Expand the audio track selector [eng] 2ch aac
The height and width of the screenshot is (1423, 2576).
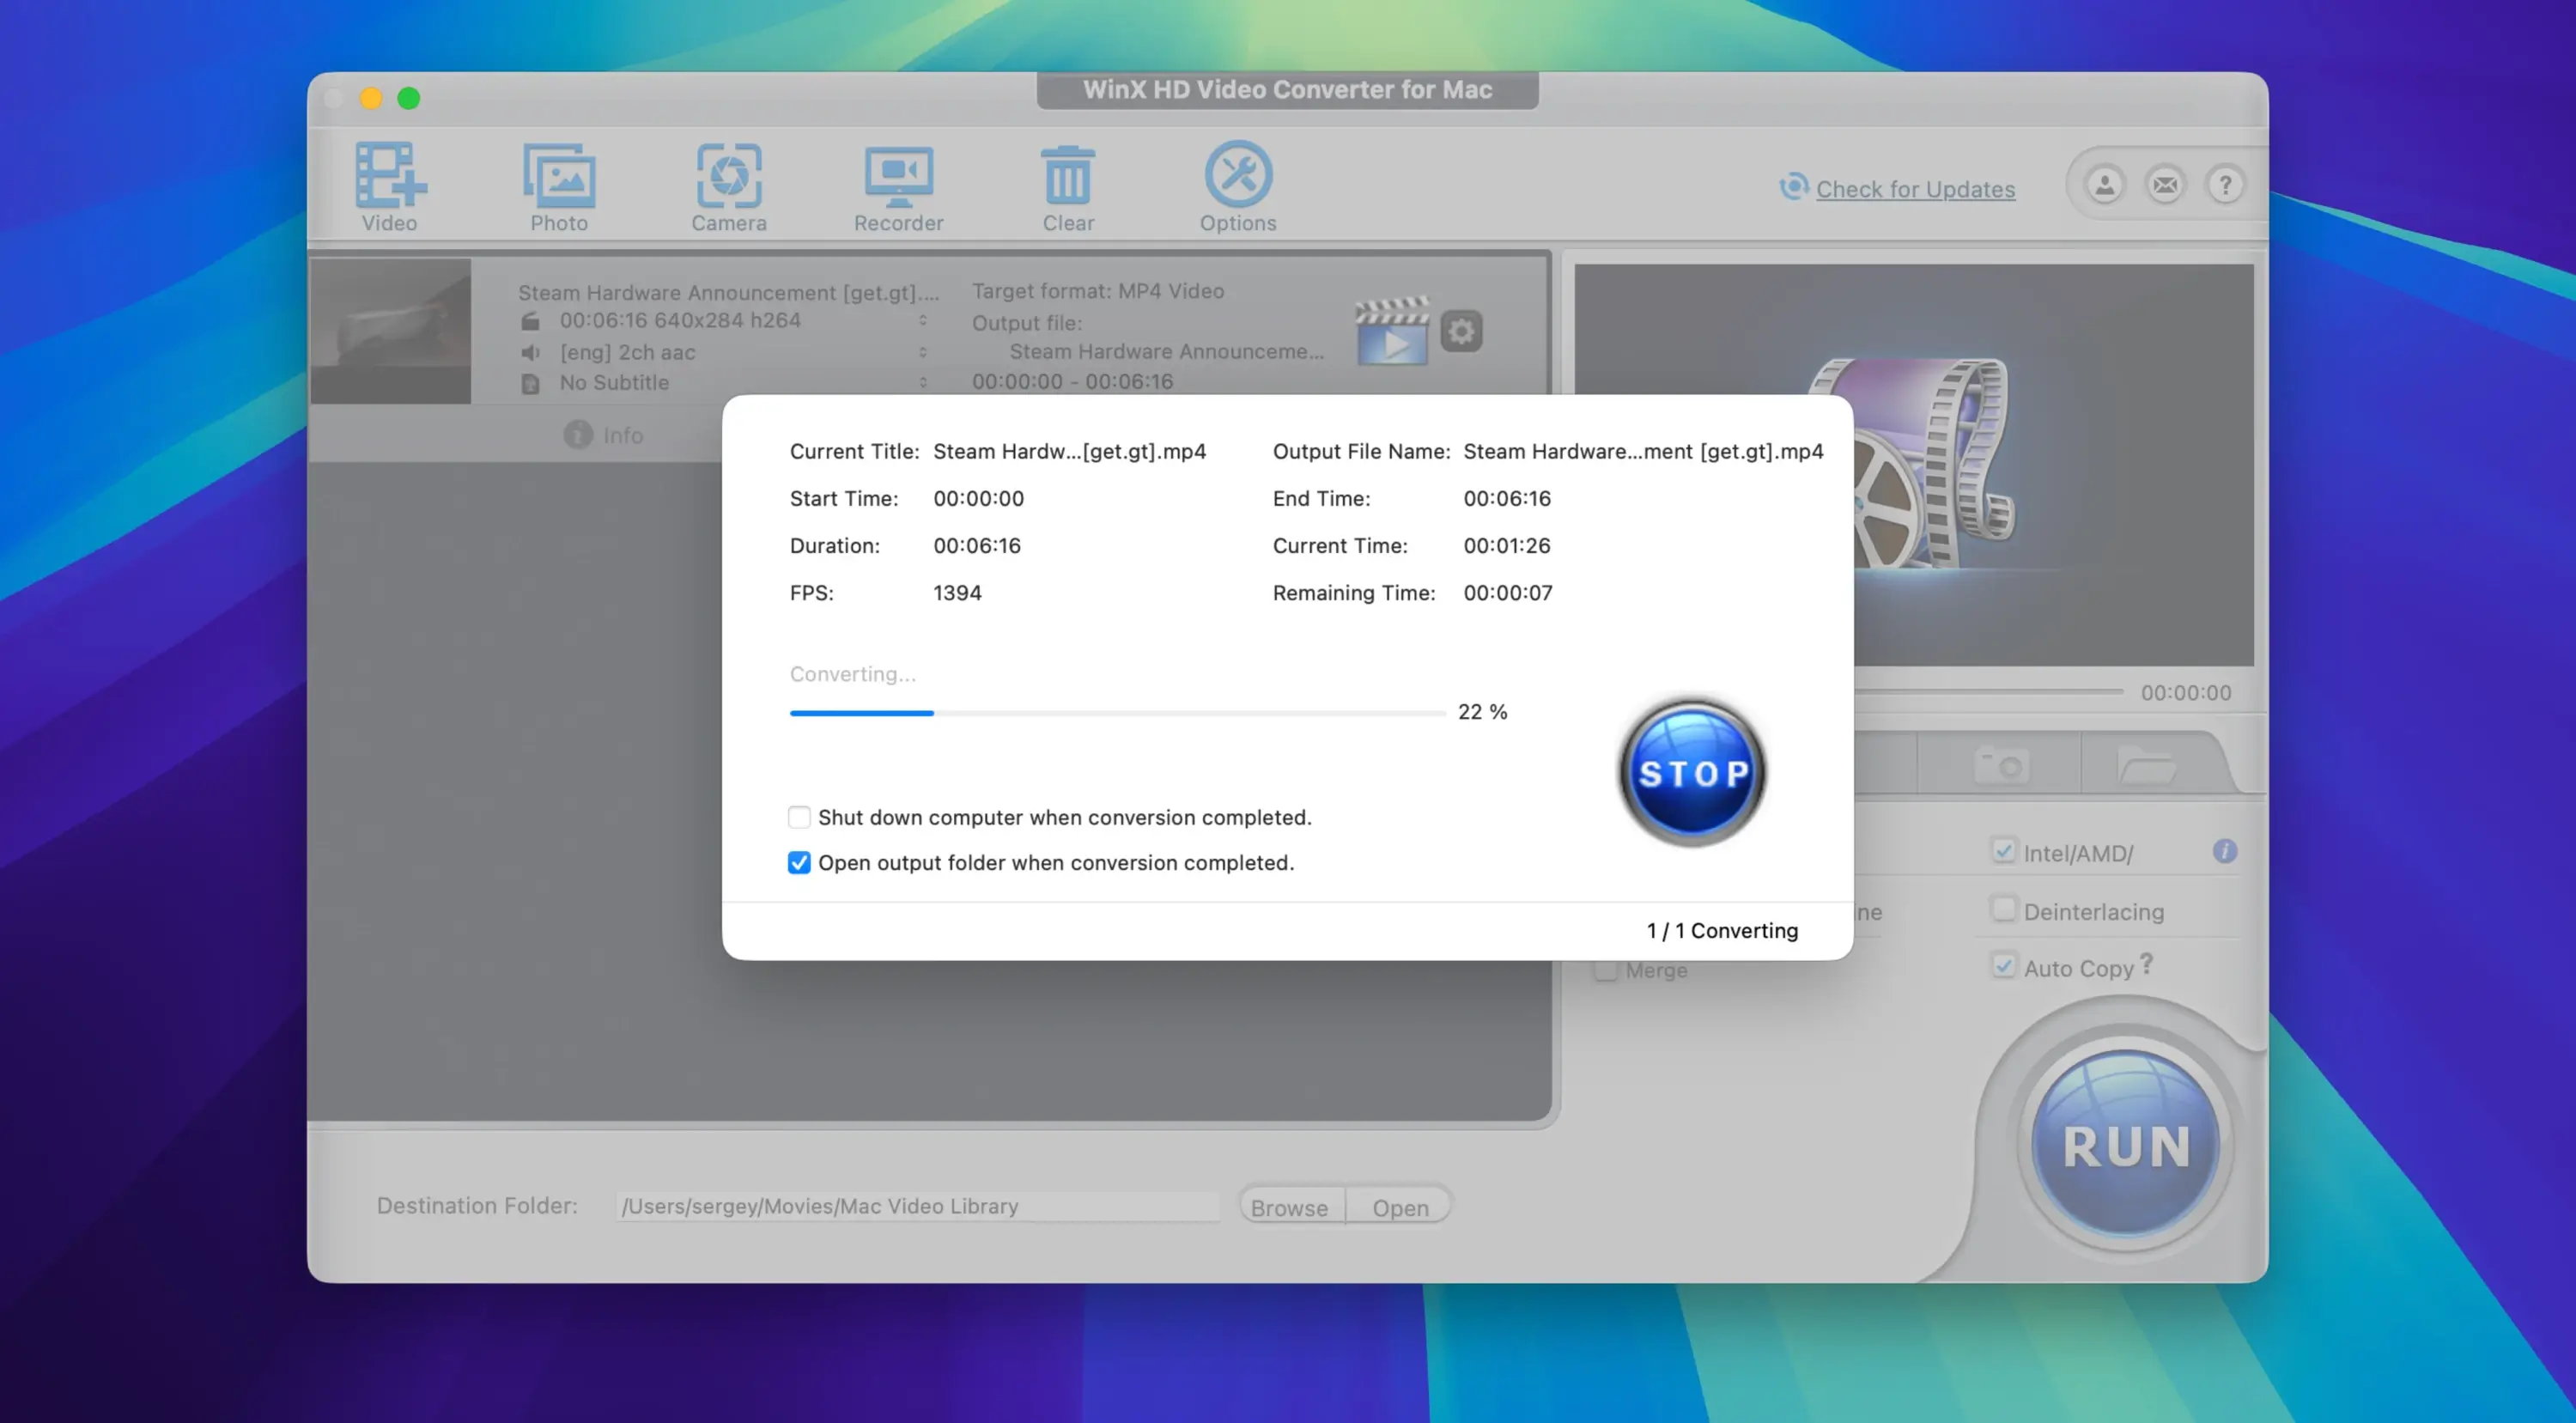coord(923,352)
